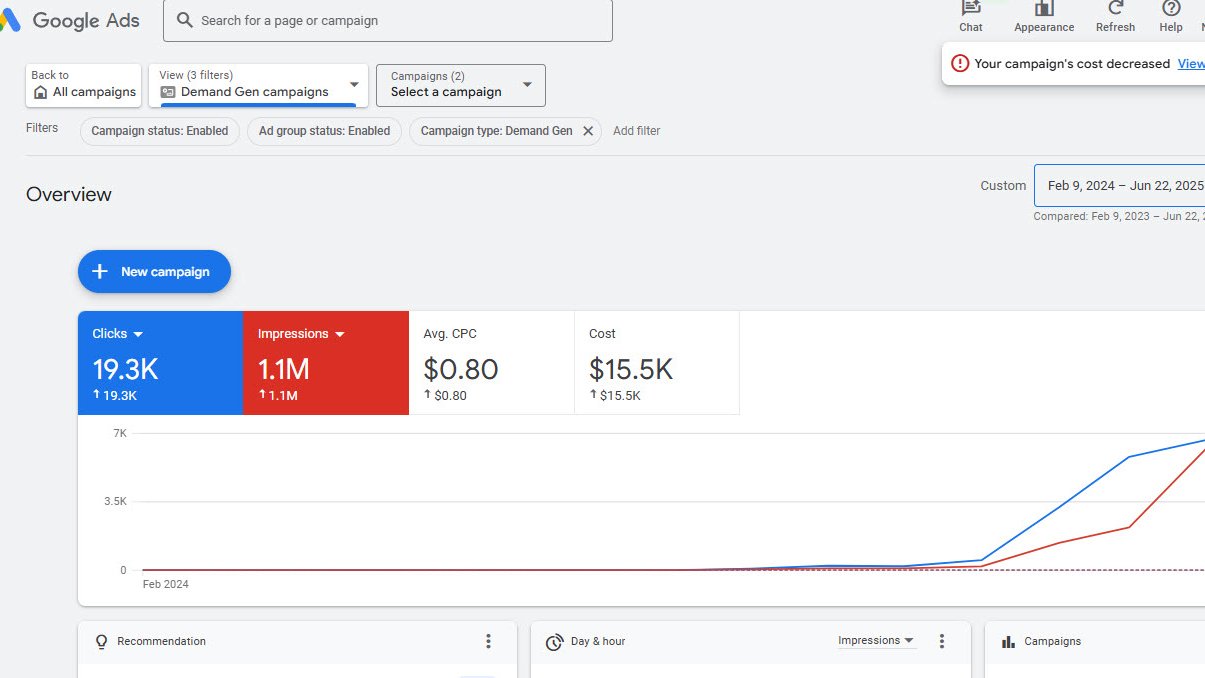This screenshot has width=1205, height=678.
Task: Click the Custom date range label
Action: coord(1003,185)
